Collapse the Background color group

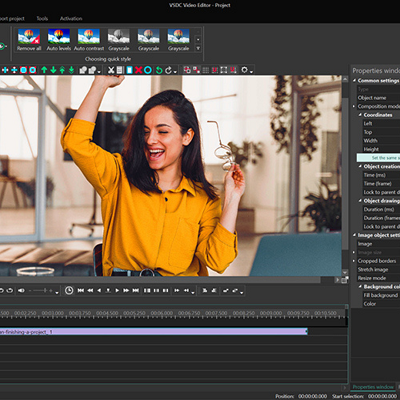(360, 287)
